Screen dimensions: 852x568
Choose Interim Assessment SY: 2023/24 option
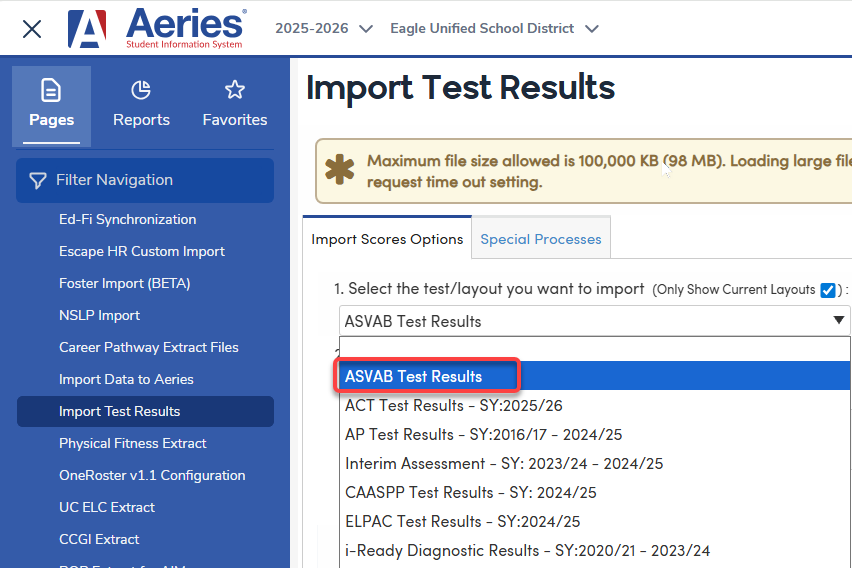594,463
